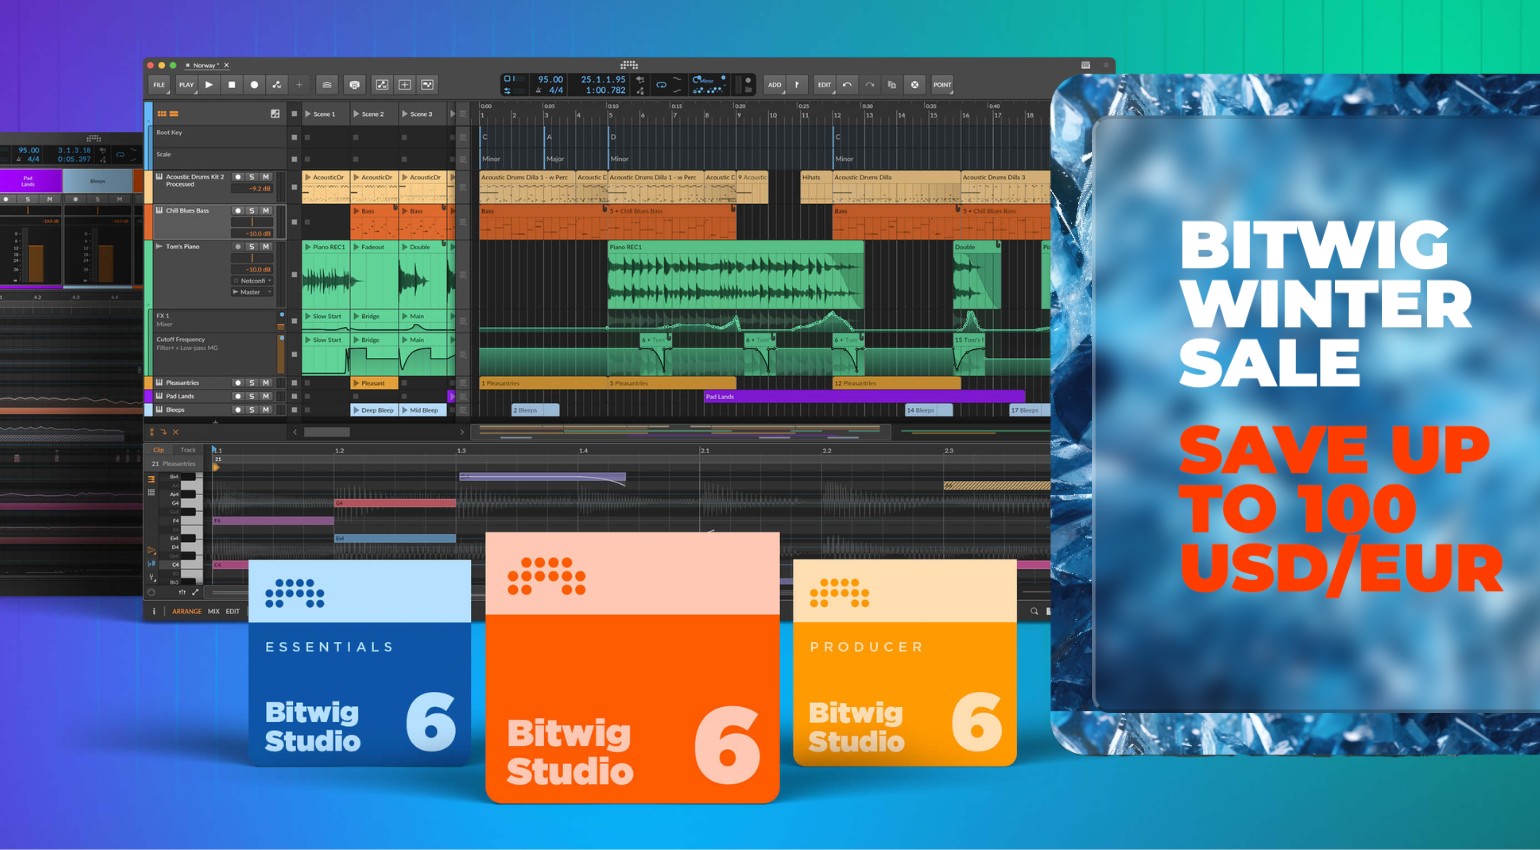Click the Stop transport icon
Viewport: 1540px width, 850px height.
[232, 85]
